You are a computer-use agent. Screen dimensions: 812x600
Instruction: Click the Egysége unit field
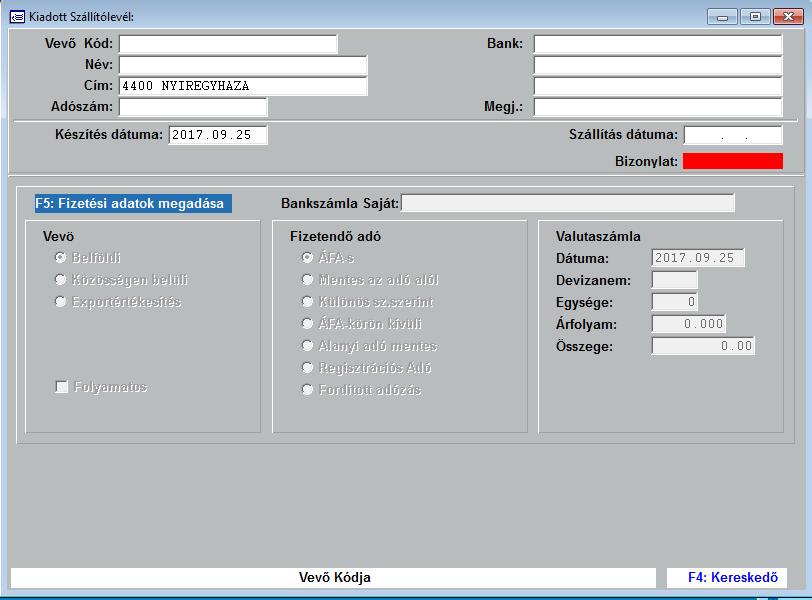675,302
